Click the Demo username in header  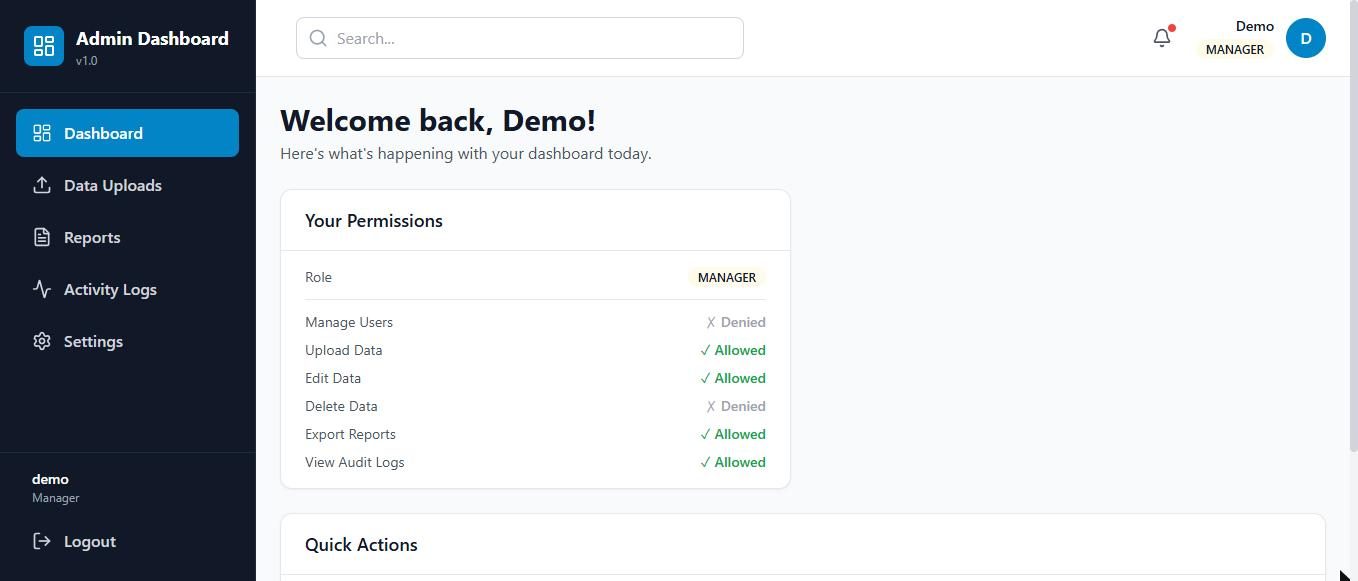[x=1255, y=26]
